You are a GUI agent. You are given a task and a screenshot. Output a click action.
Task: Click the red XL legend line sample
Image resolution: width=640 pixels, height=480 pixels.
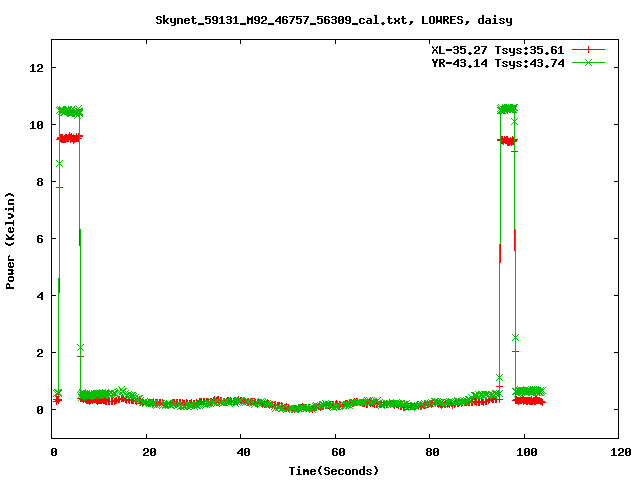click(x=588, y=50)
